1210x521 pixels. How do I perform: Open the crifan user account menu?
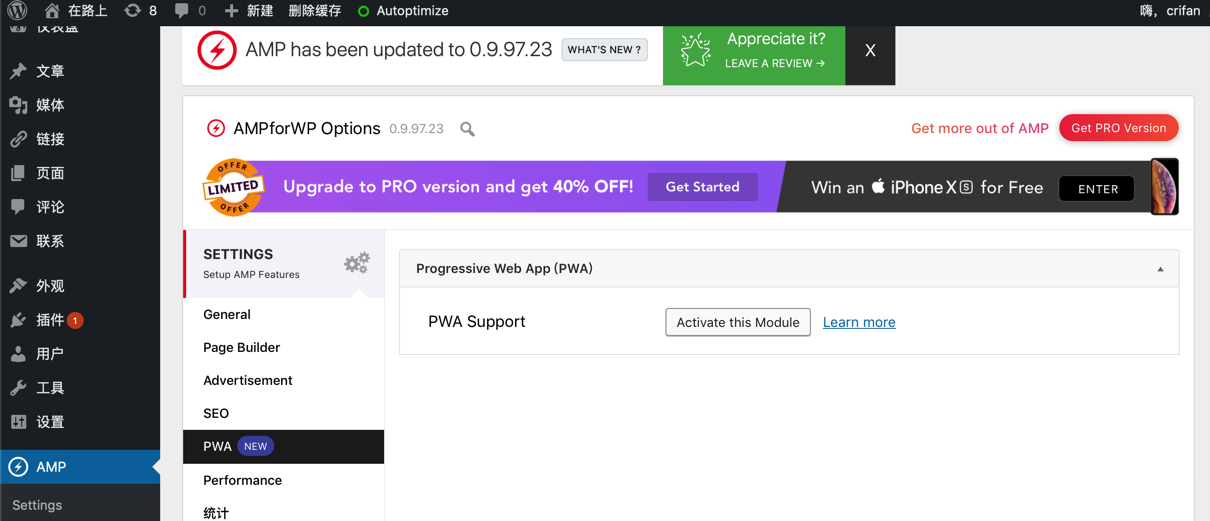click(1170, 11)
